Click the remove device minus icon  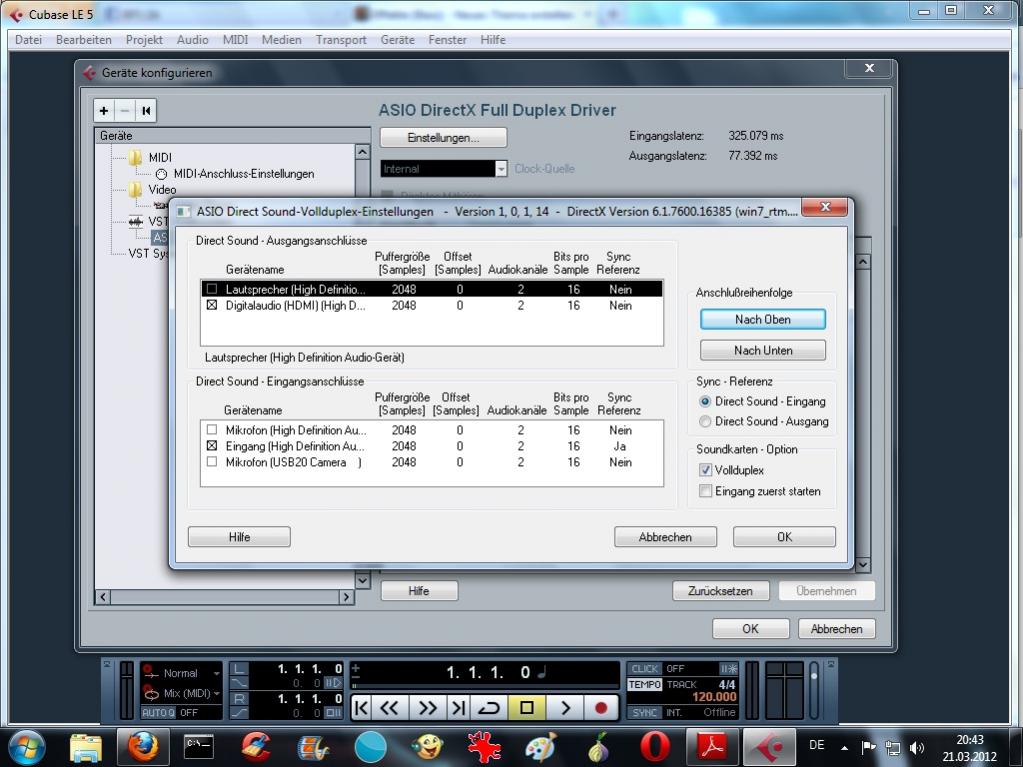tap(125, 111)
